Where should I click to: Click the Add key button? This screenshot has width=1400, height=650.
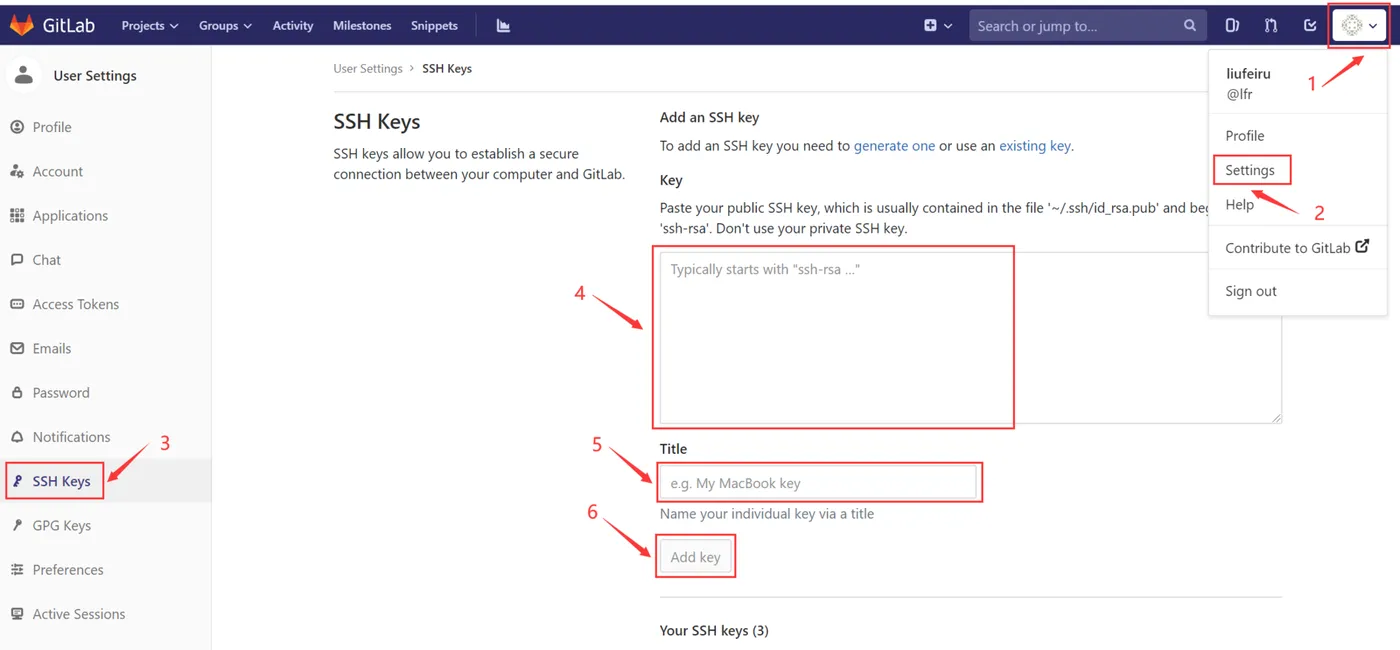695,557
